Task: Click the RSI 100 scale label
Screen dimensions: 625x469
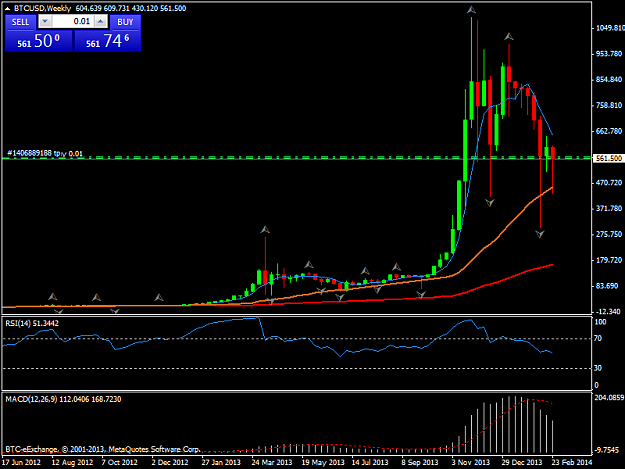Action: point(600,322)
